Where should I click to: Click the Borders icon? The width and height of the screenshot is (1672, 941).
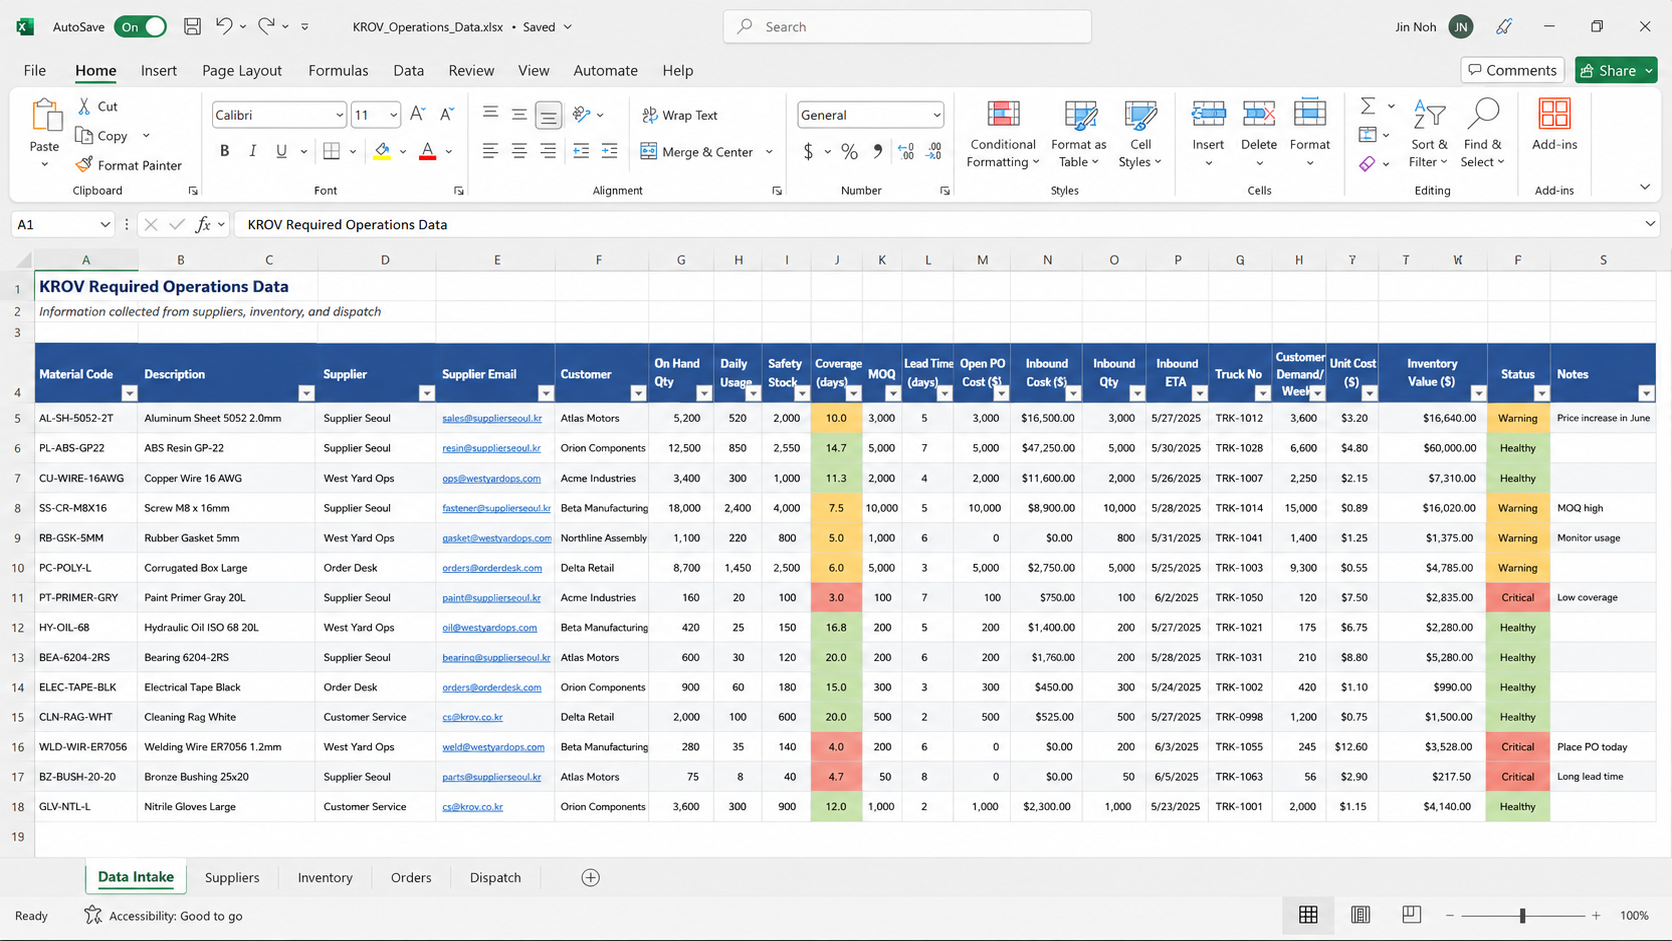tap(332, 151)
